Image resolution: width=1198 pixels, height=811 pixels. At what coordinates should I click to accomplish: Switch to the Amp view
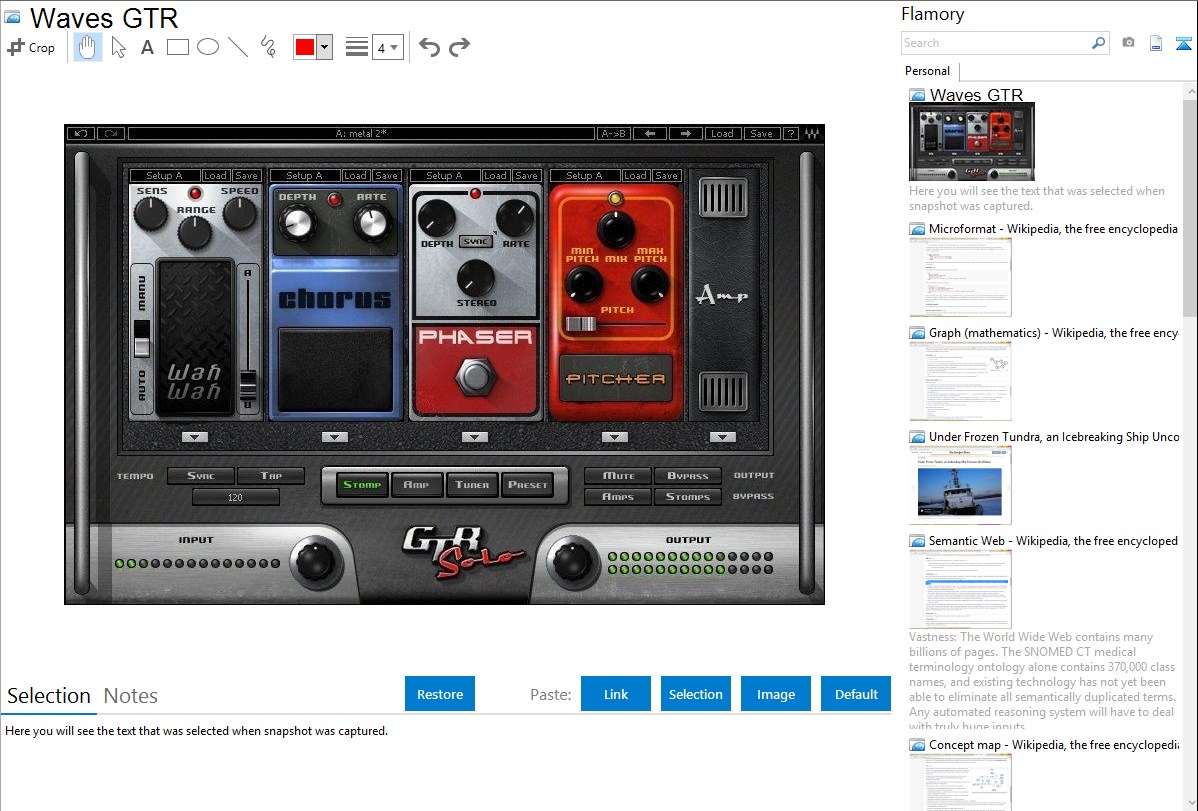(416, 485)
